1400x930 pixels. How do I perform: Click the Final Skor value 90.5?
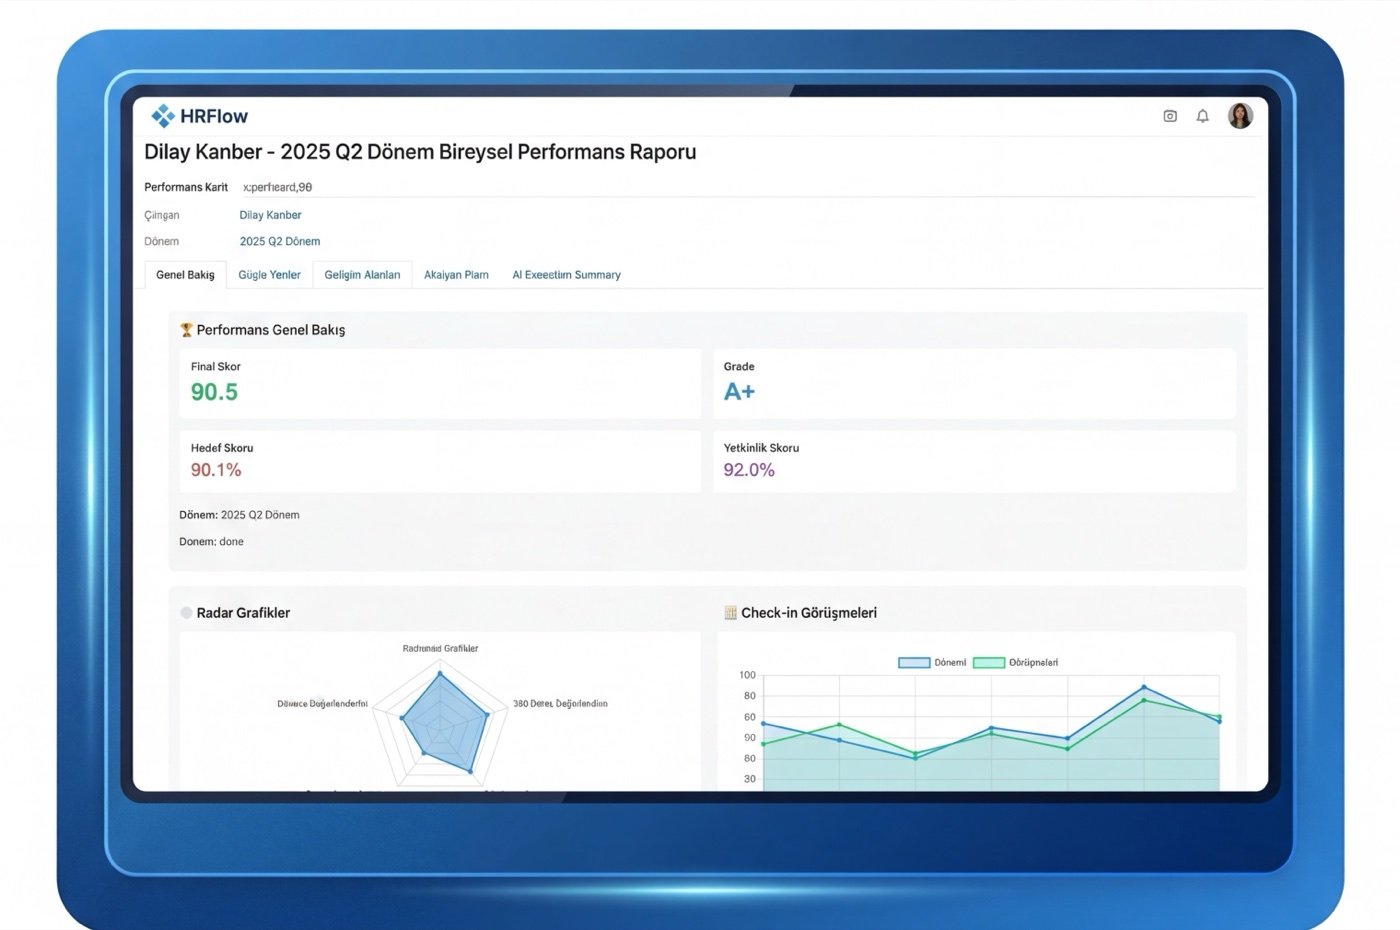tap(214, 392)
